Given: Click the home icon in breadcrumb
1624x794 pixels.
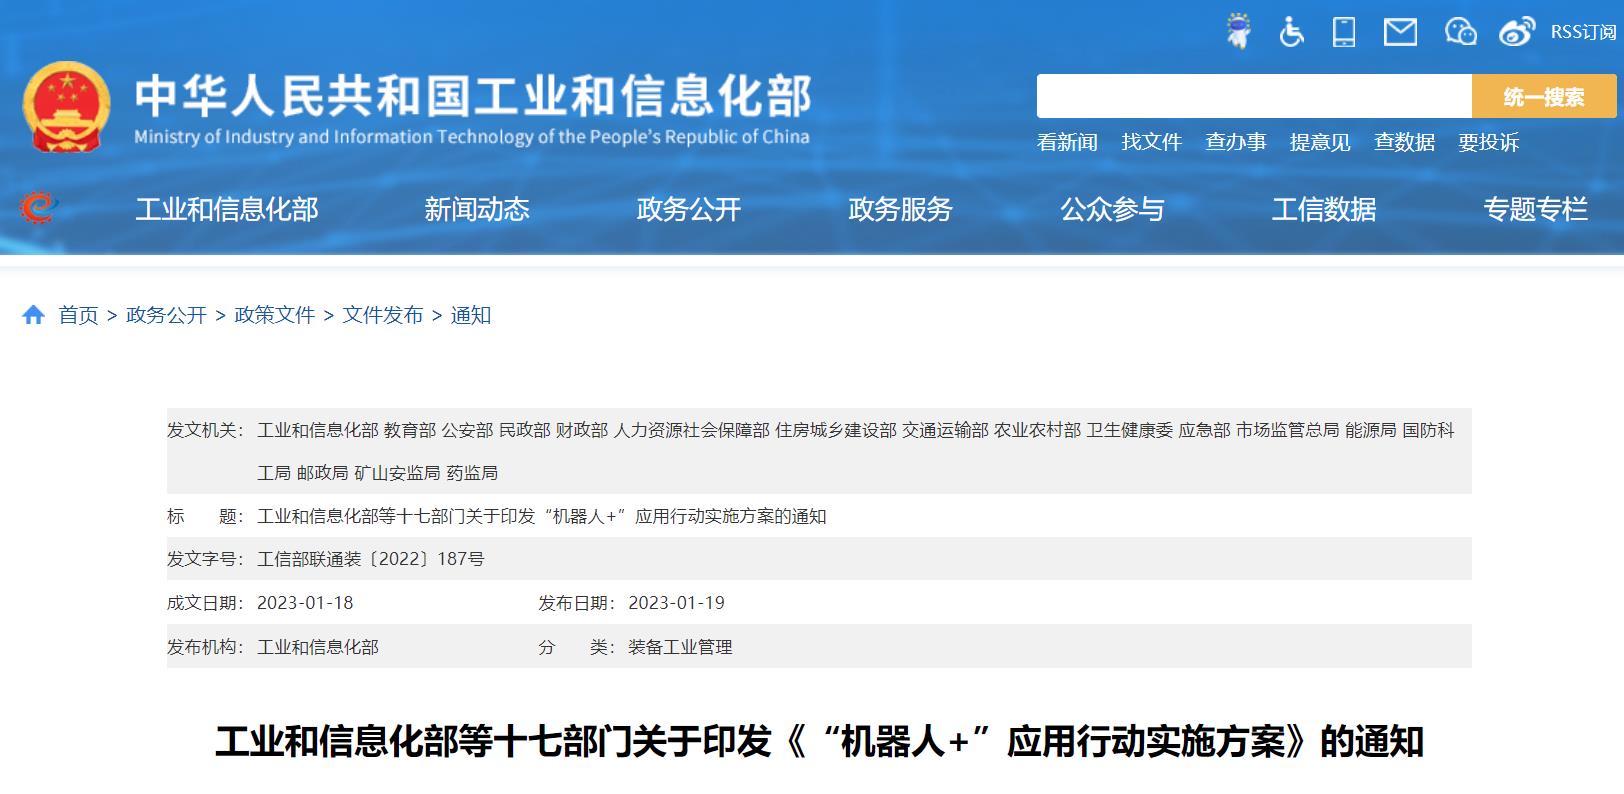Looking at the screenshot, I should [33, 315].
